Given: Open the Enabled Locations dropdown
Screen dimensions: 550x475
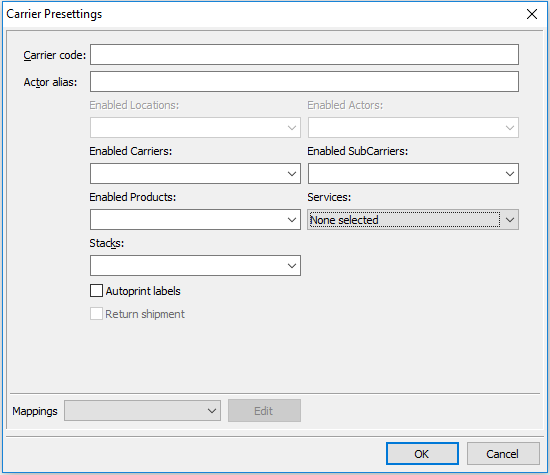Looking at the screenshot, I should 195,127.
